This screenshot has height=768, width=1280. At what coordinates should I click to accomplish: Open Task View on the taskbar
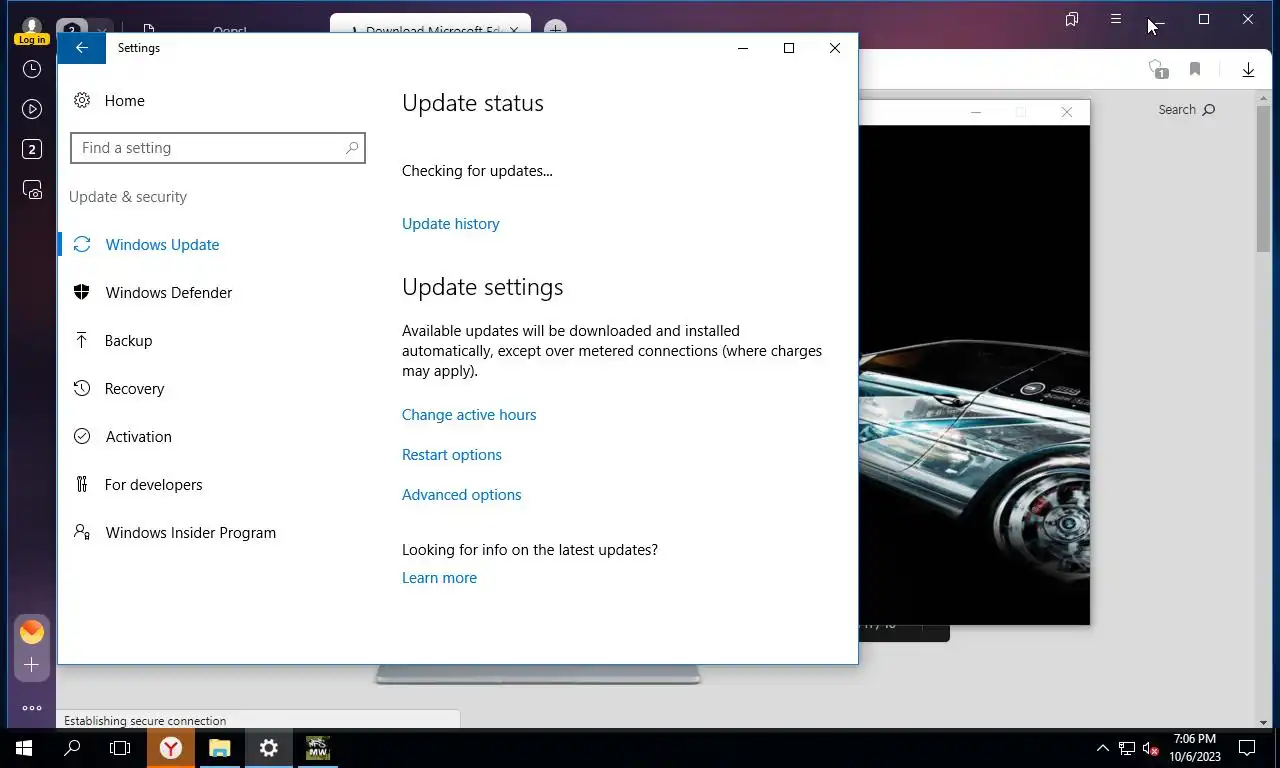point(120,748)
